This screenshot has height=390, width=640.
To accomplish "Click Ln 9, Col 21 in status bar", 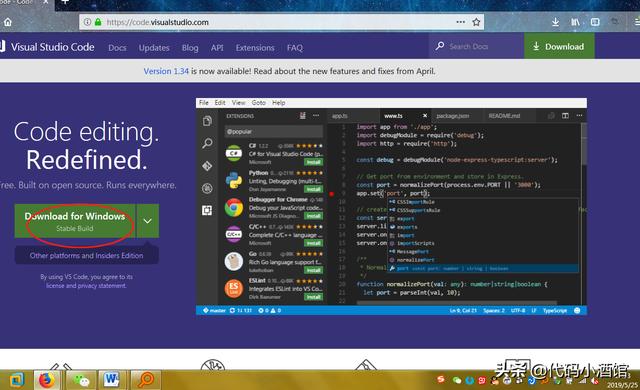I will point(463,310).
